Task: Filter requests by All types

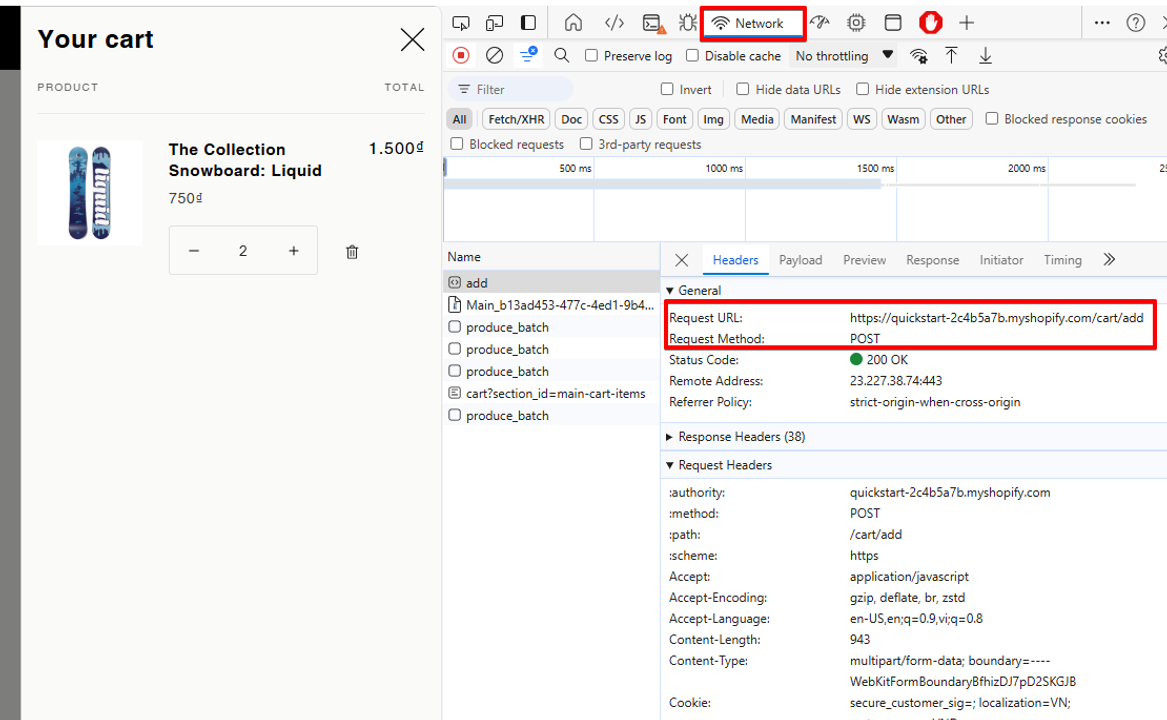Action: coord(460,119)
